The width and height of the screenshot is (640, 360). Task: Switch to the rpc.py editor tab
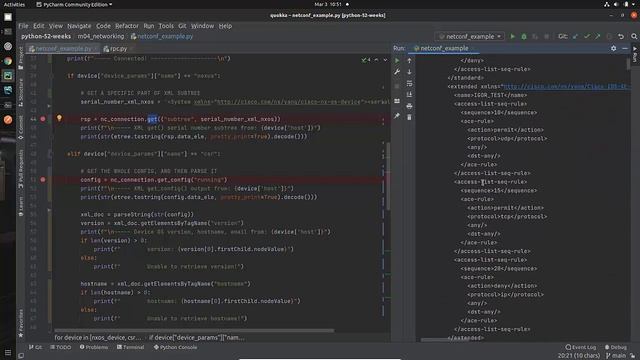(x=116, y=49)
